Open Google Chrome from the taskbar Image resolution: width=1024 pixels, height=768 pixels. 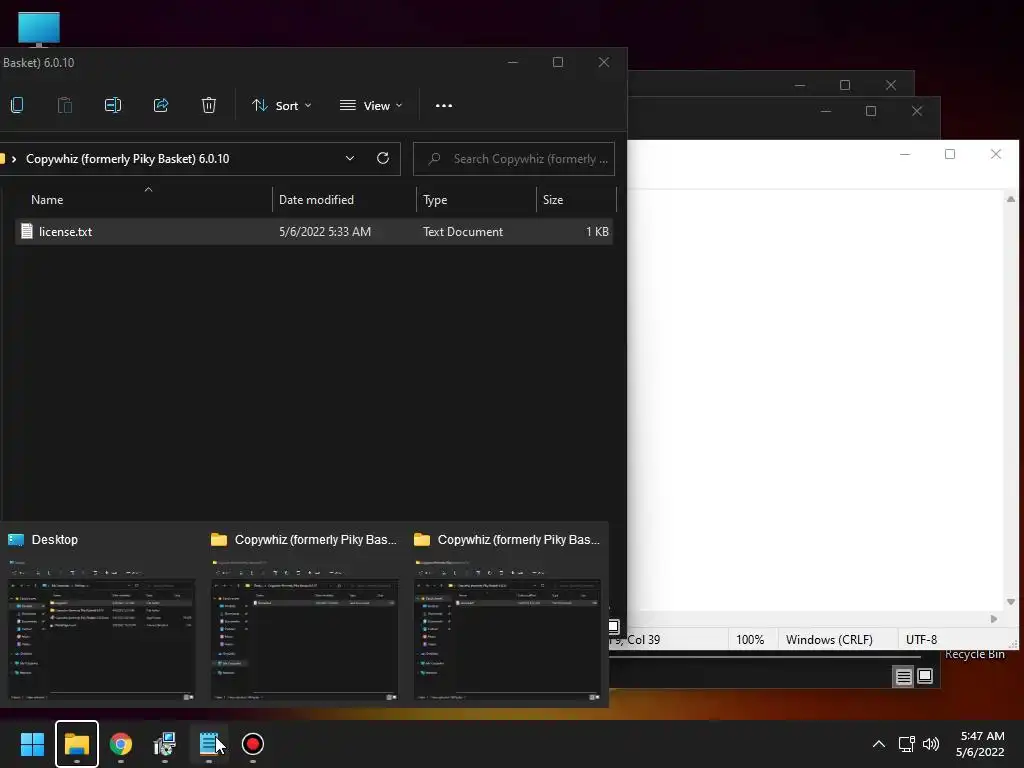click(121, 744)
